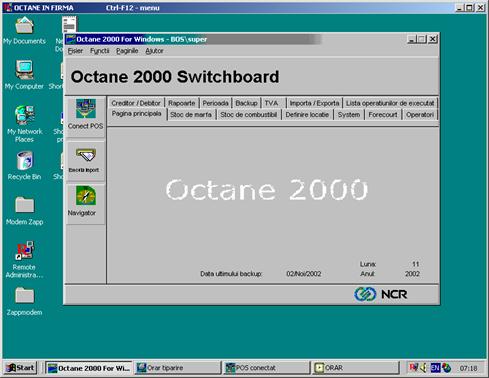The height and width of the screenshot is (378, 489).
Task: Switch to Stoc de combustibil tab
Action: [x=248, y=115]
